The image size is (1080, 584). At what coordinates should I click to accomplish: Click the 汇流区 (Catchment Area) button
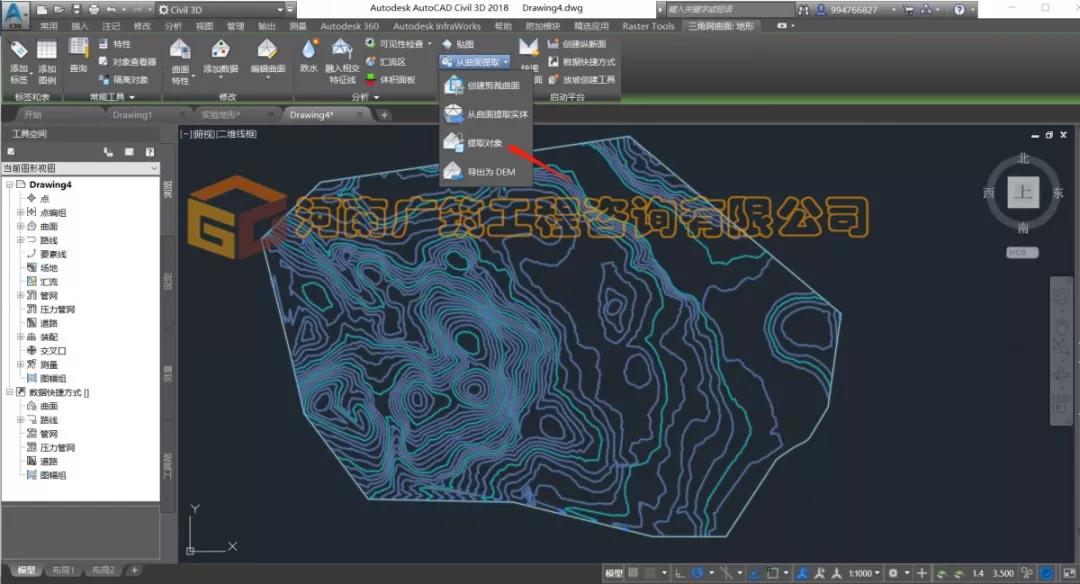coord(386,62)
